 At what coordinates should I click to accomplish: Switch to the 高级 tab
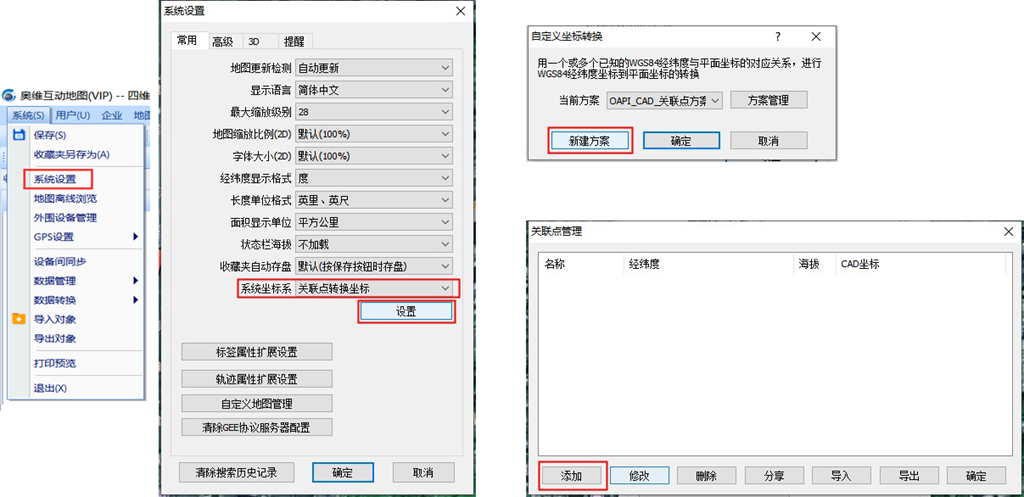[x=222, y=41]
